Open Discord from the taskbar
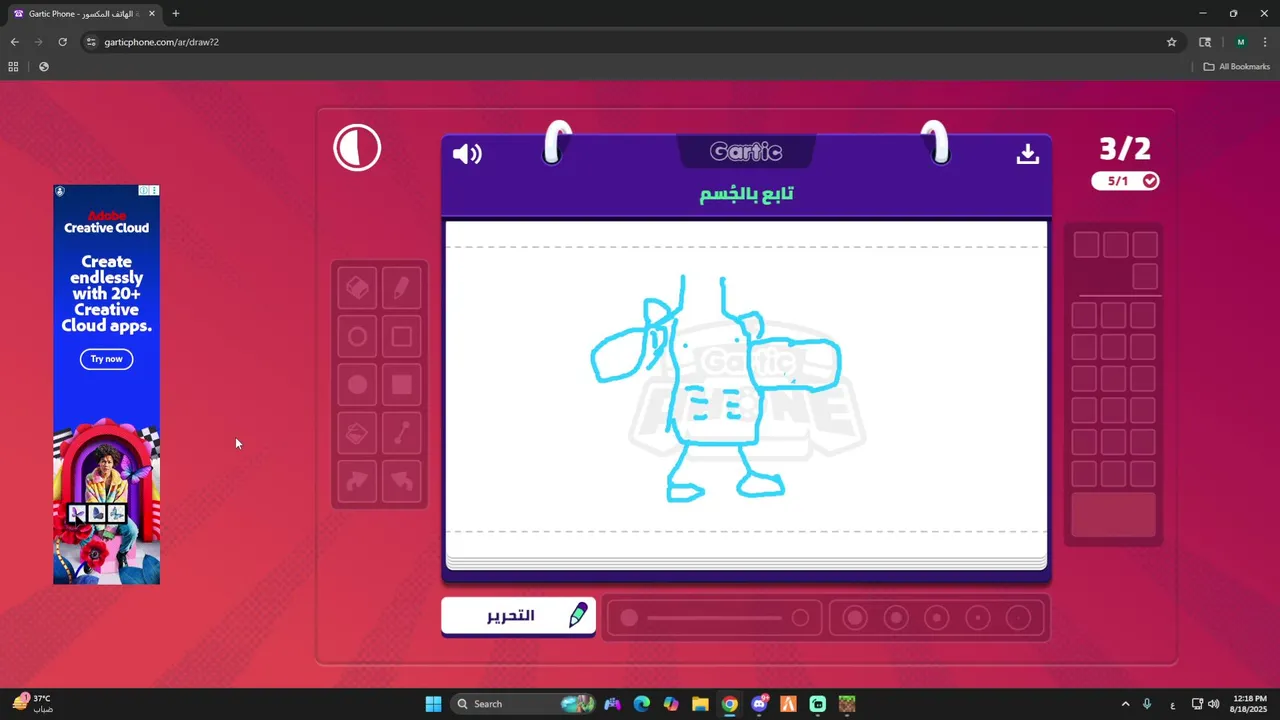1280x720 pixels. [759, 704]
